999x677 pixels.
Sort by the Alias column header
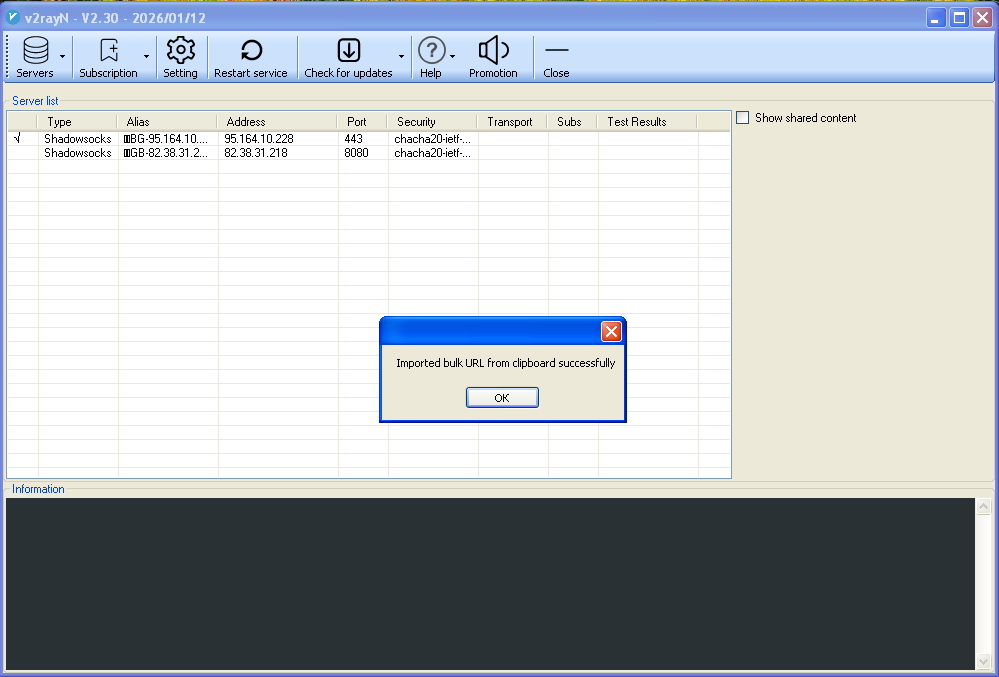167,122
